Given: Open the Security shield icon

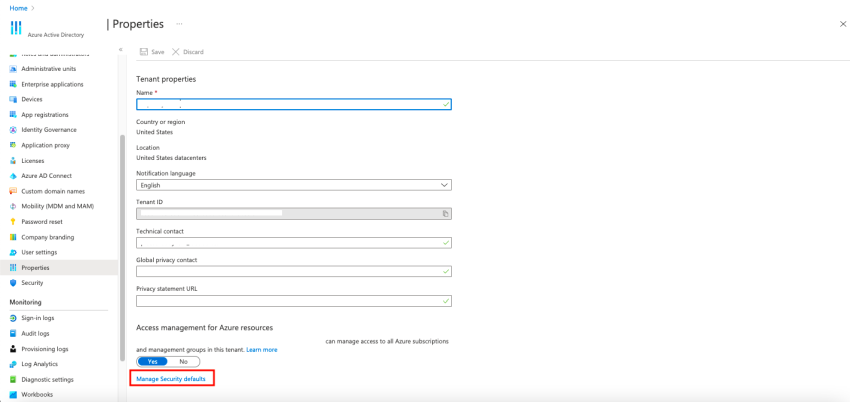Looking at the screenshot, I should coord(14,283).
